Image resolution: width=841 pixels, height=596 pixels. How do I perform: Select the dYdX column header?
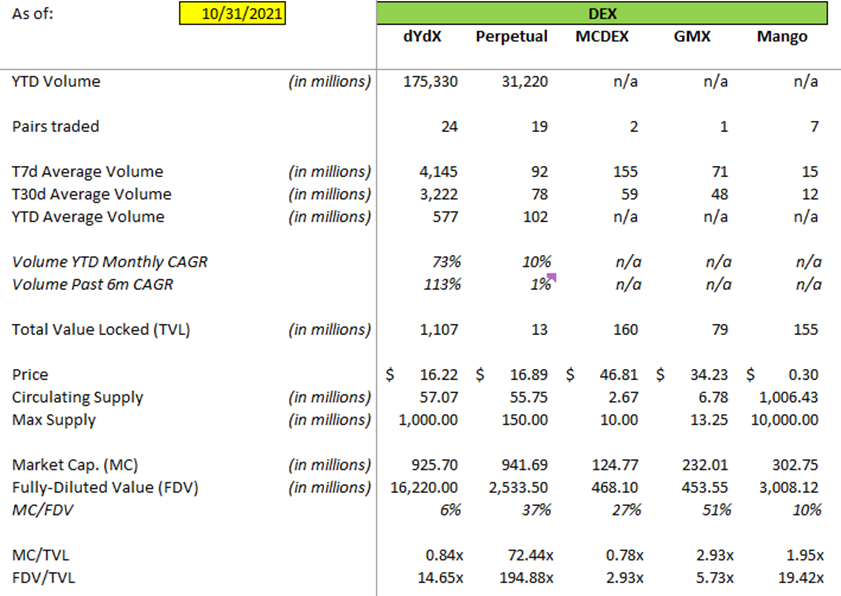tap(422, 36)
